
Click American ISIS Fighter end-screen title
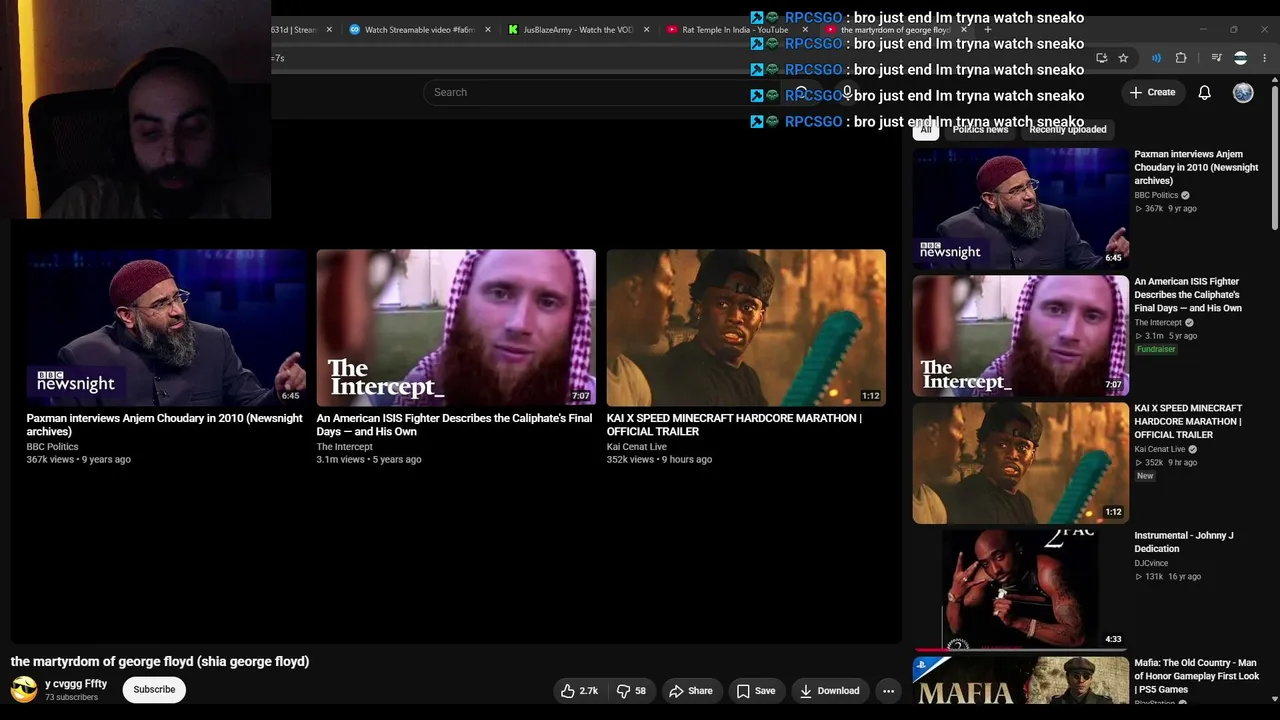pos(454,425)
